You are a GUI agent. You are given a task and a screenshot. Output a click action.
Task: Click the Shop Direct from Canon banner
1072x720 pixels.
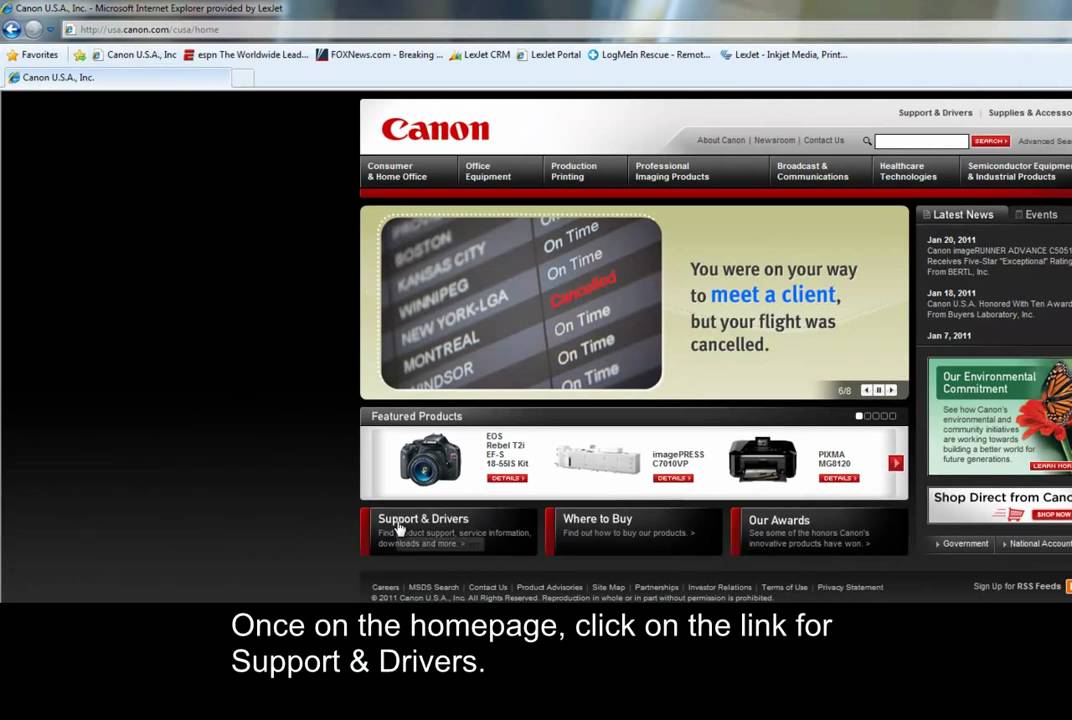coord(1000,505)
